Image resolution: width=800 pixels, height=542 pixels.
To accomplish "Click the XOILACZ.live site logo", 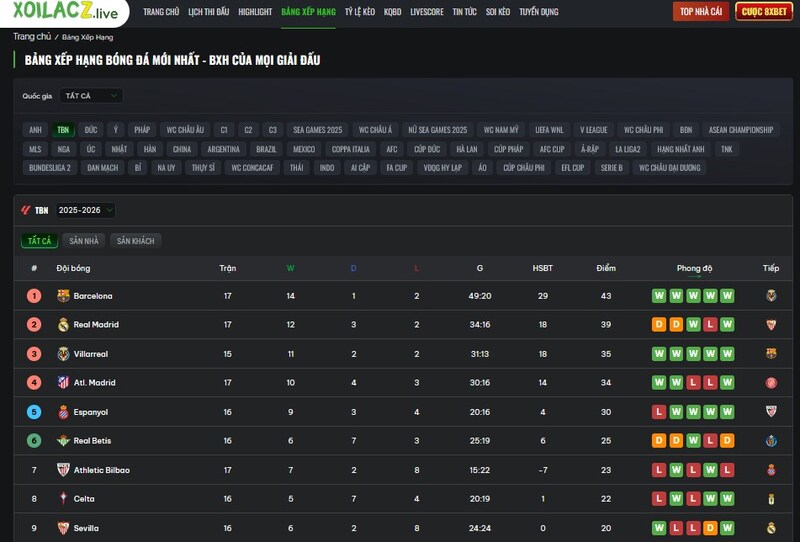I will tap(65, 12).
